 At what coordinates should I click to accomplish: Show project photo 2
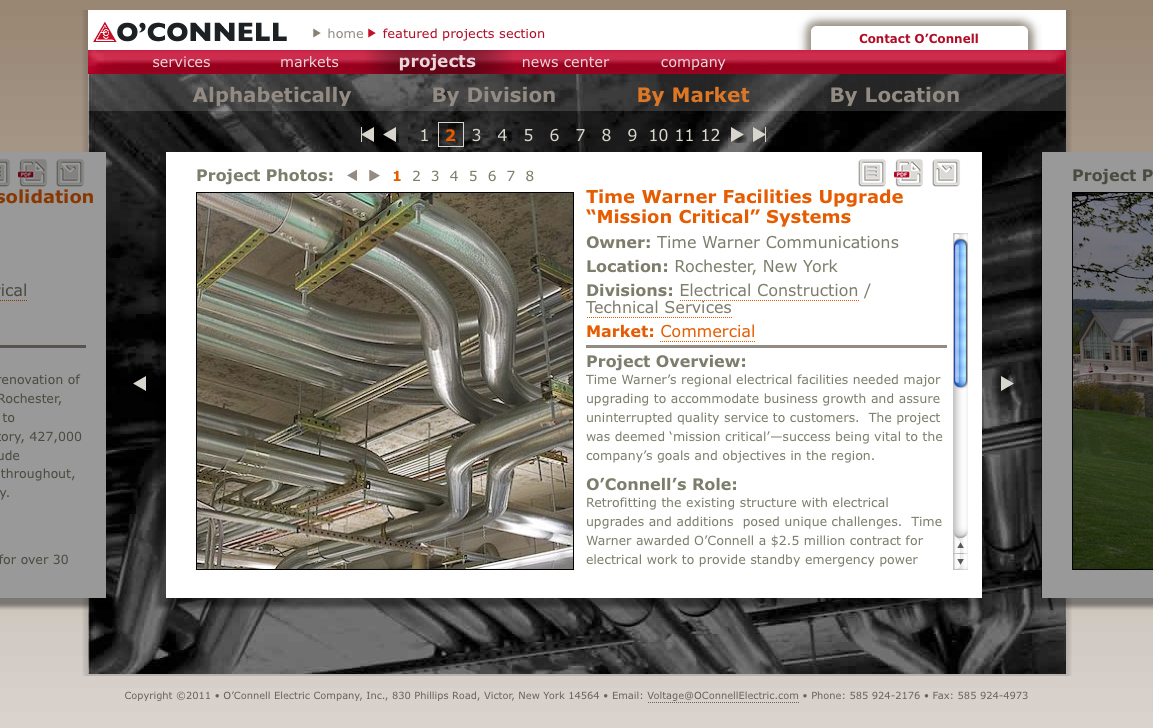click(416, 176)
